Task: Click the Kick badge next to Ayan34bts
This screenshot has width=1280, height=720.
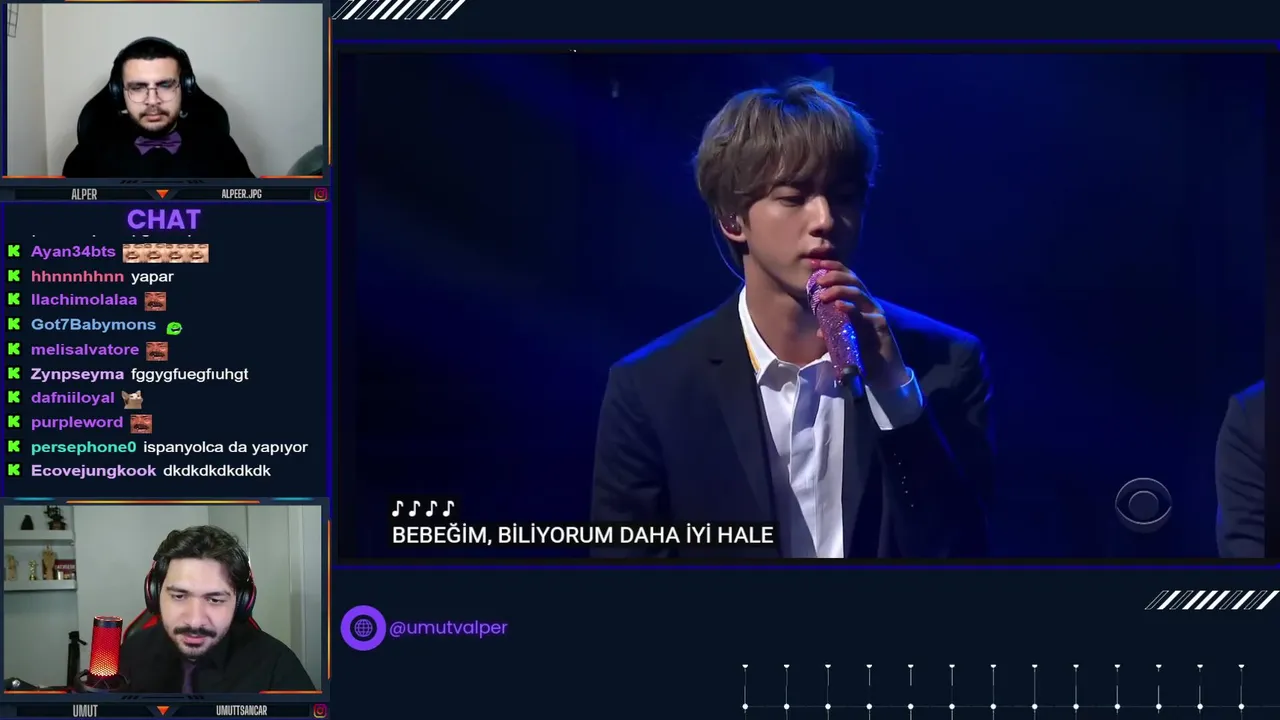Action: tap(14, 251)
